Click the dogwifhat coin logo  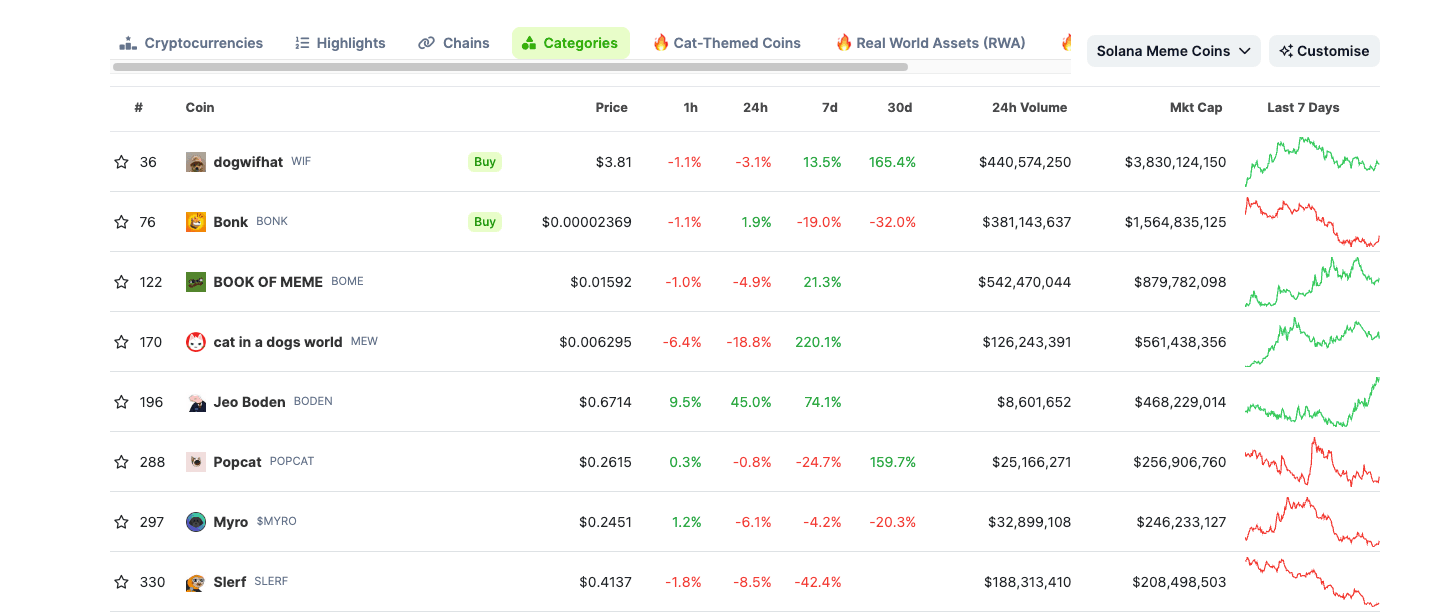[196, 162]
